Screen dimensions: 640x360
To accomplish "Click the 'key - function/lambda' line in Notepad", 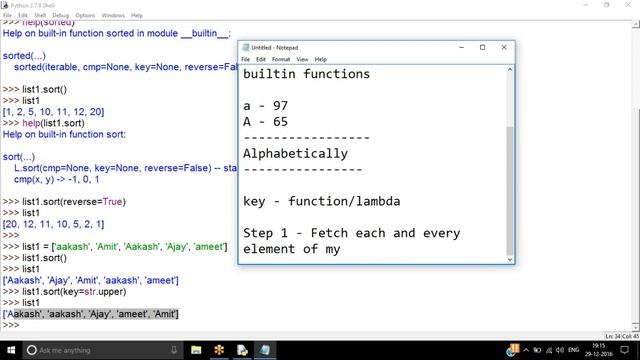I will (322, 201).
